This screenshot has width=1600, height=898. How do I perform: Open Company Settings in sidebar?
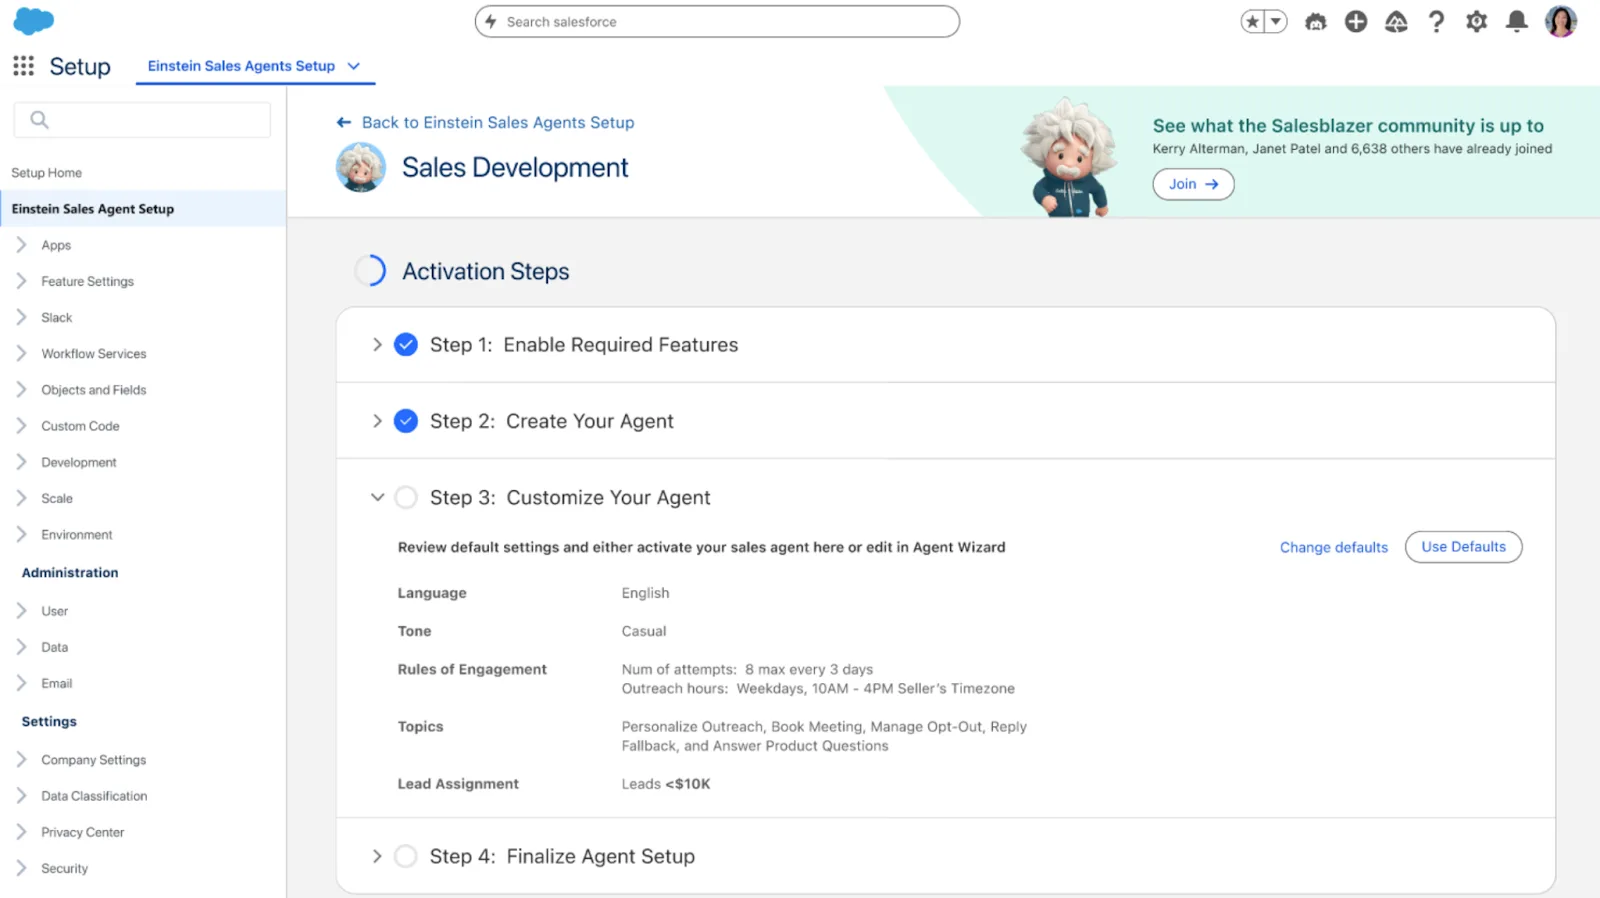(94, 760)
